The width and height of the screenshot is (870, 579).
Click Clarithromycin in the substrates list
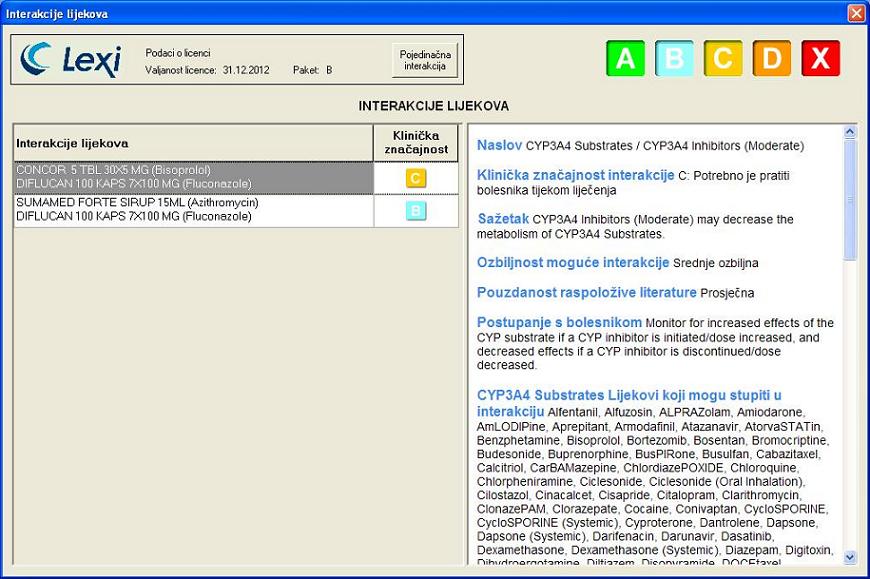pyautogui.click(x=760, y=495)
